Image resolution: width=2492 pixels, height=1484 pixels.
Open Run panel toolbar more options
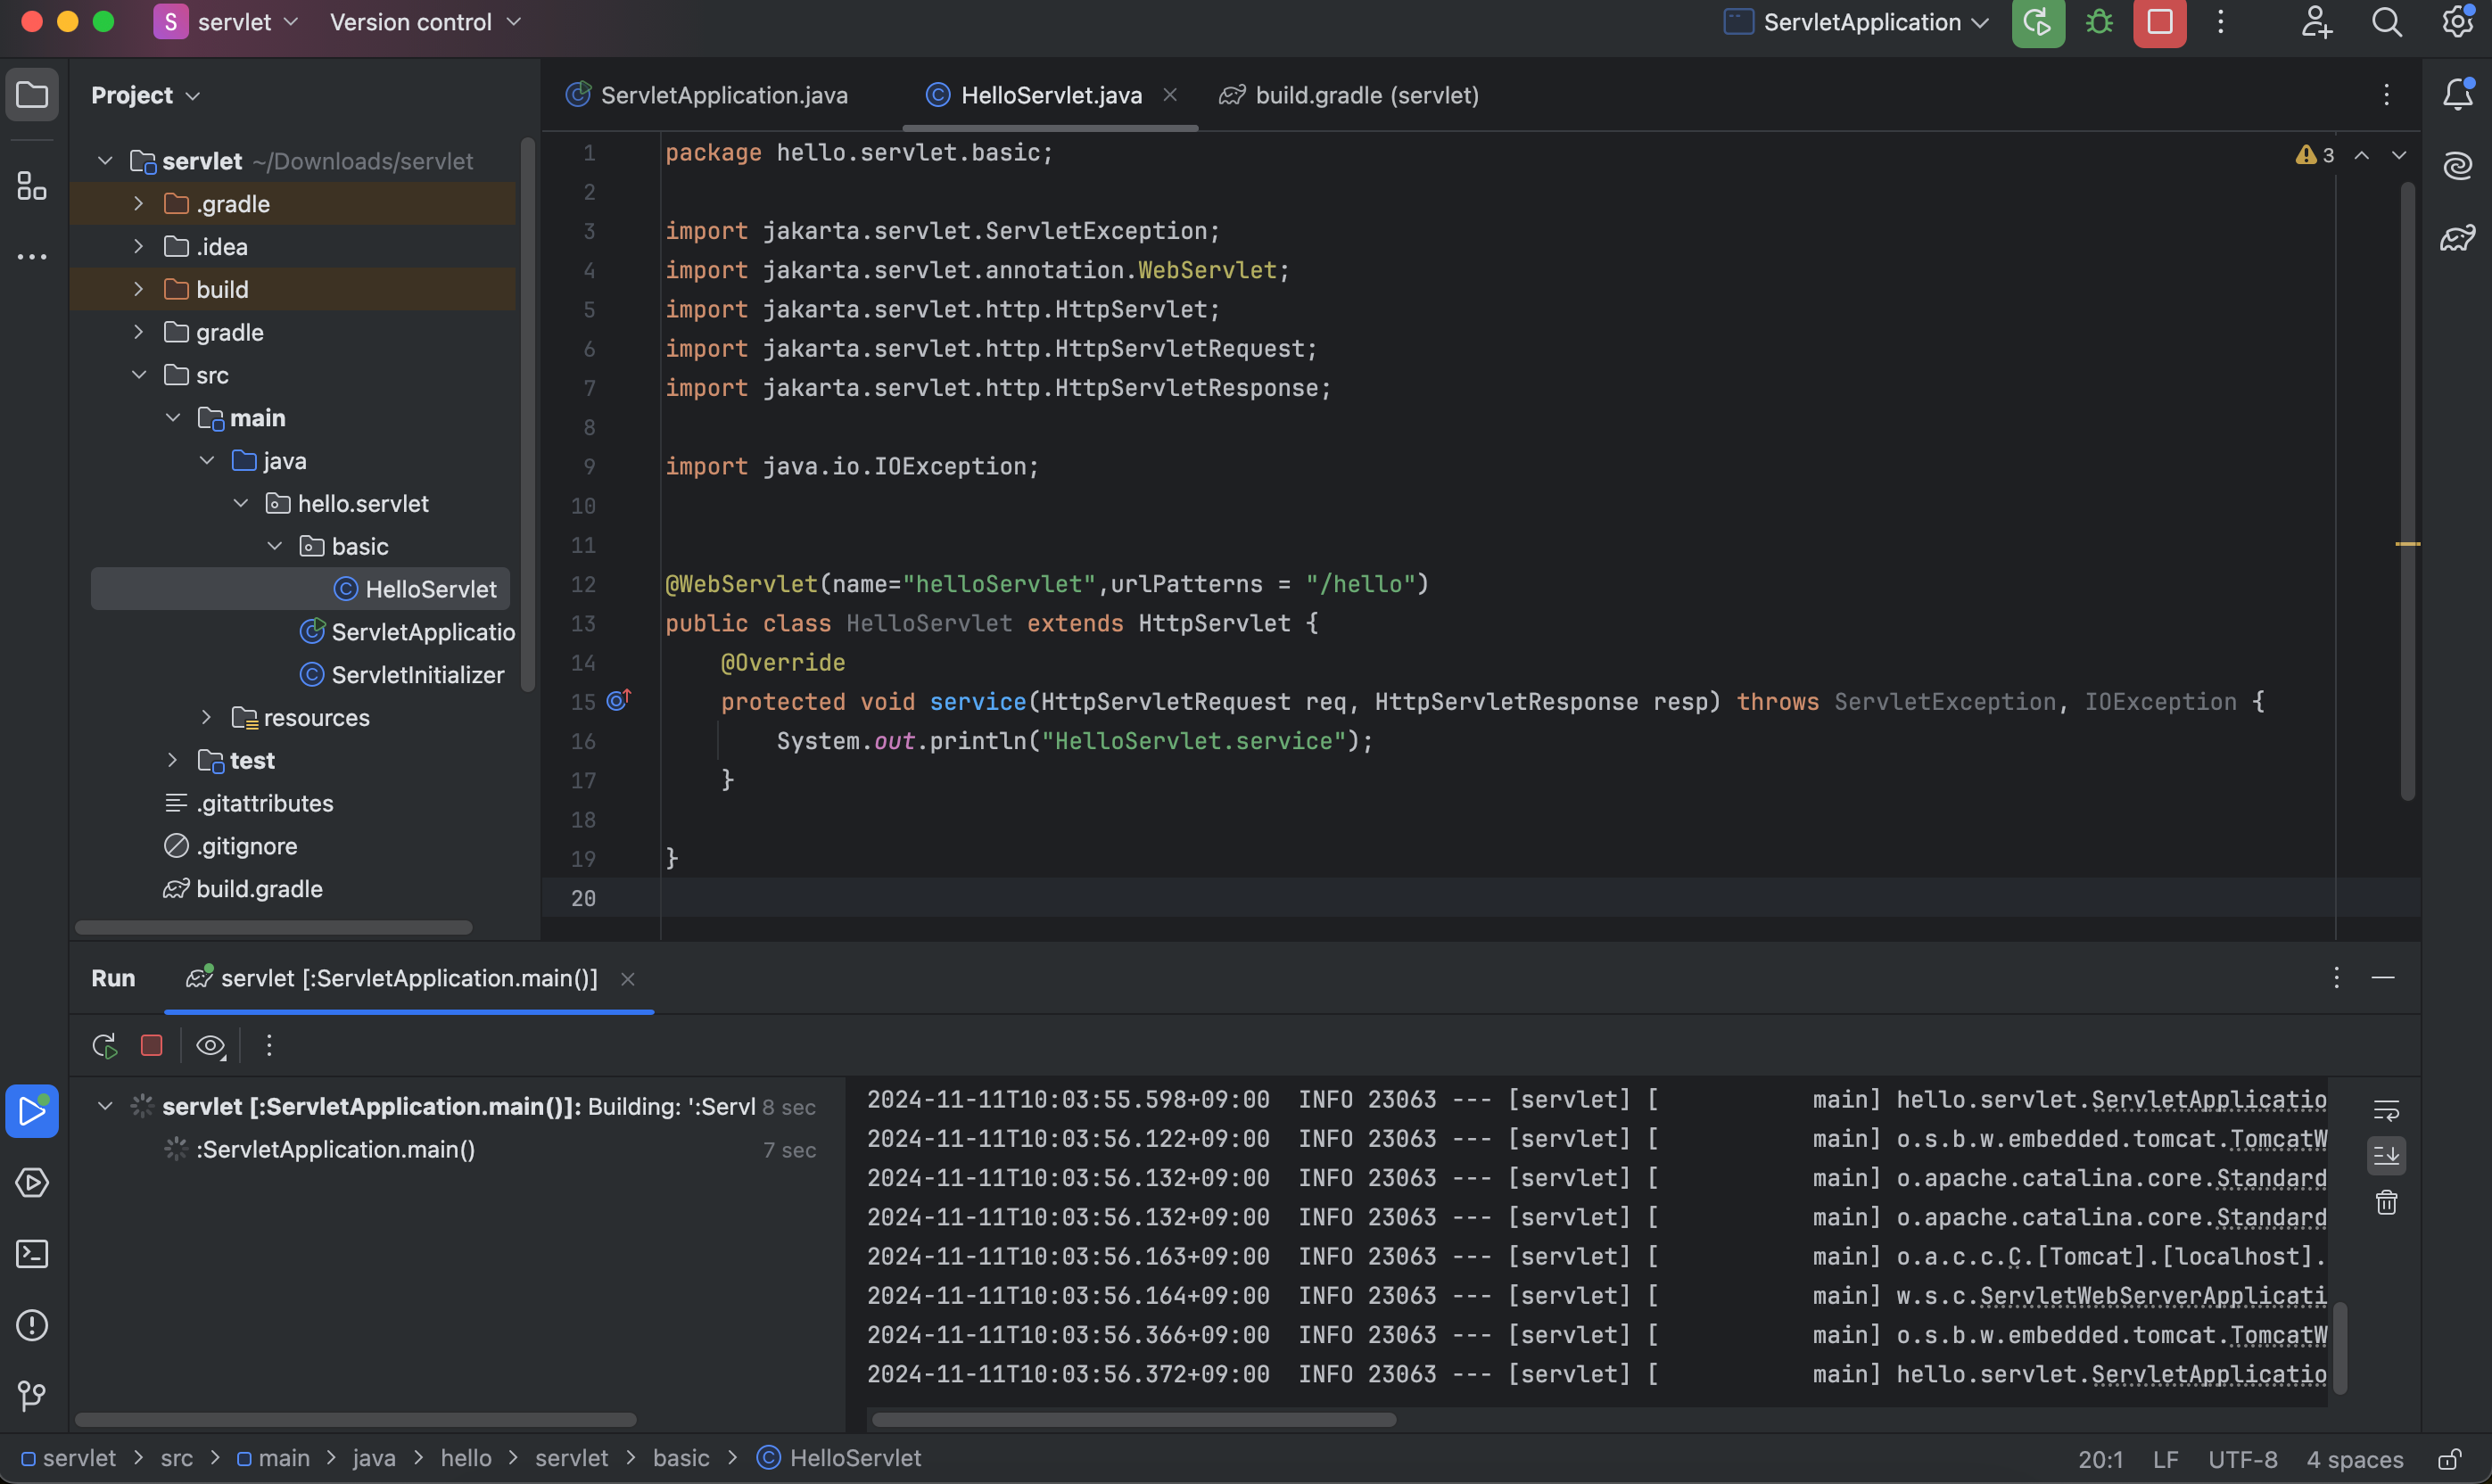[x=269, y=1046]
